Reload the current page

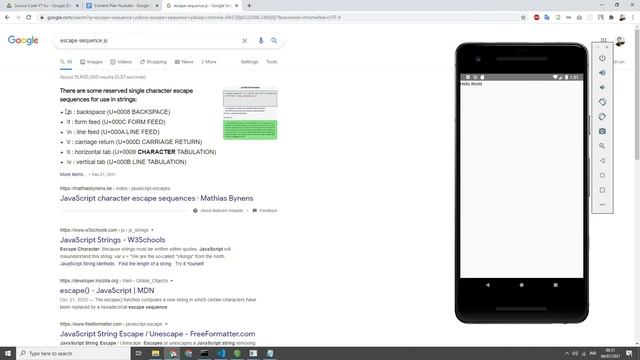point(29,18)
